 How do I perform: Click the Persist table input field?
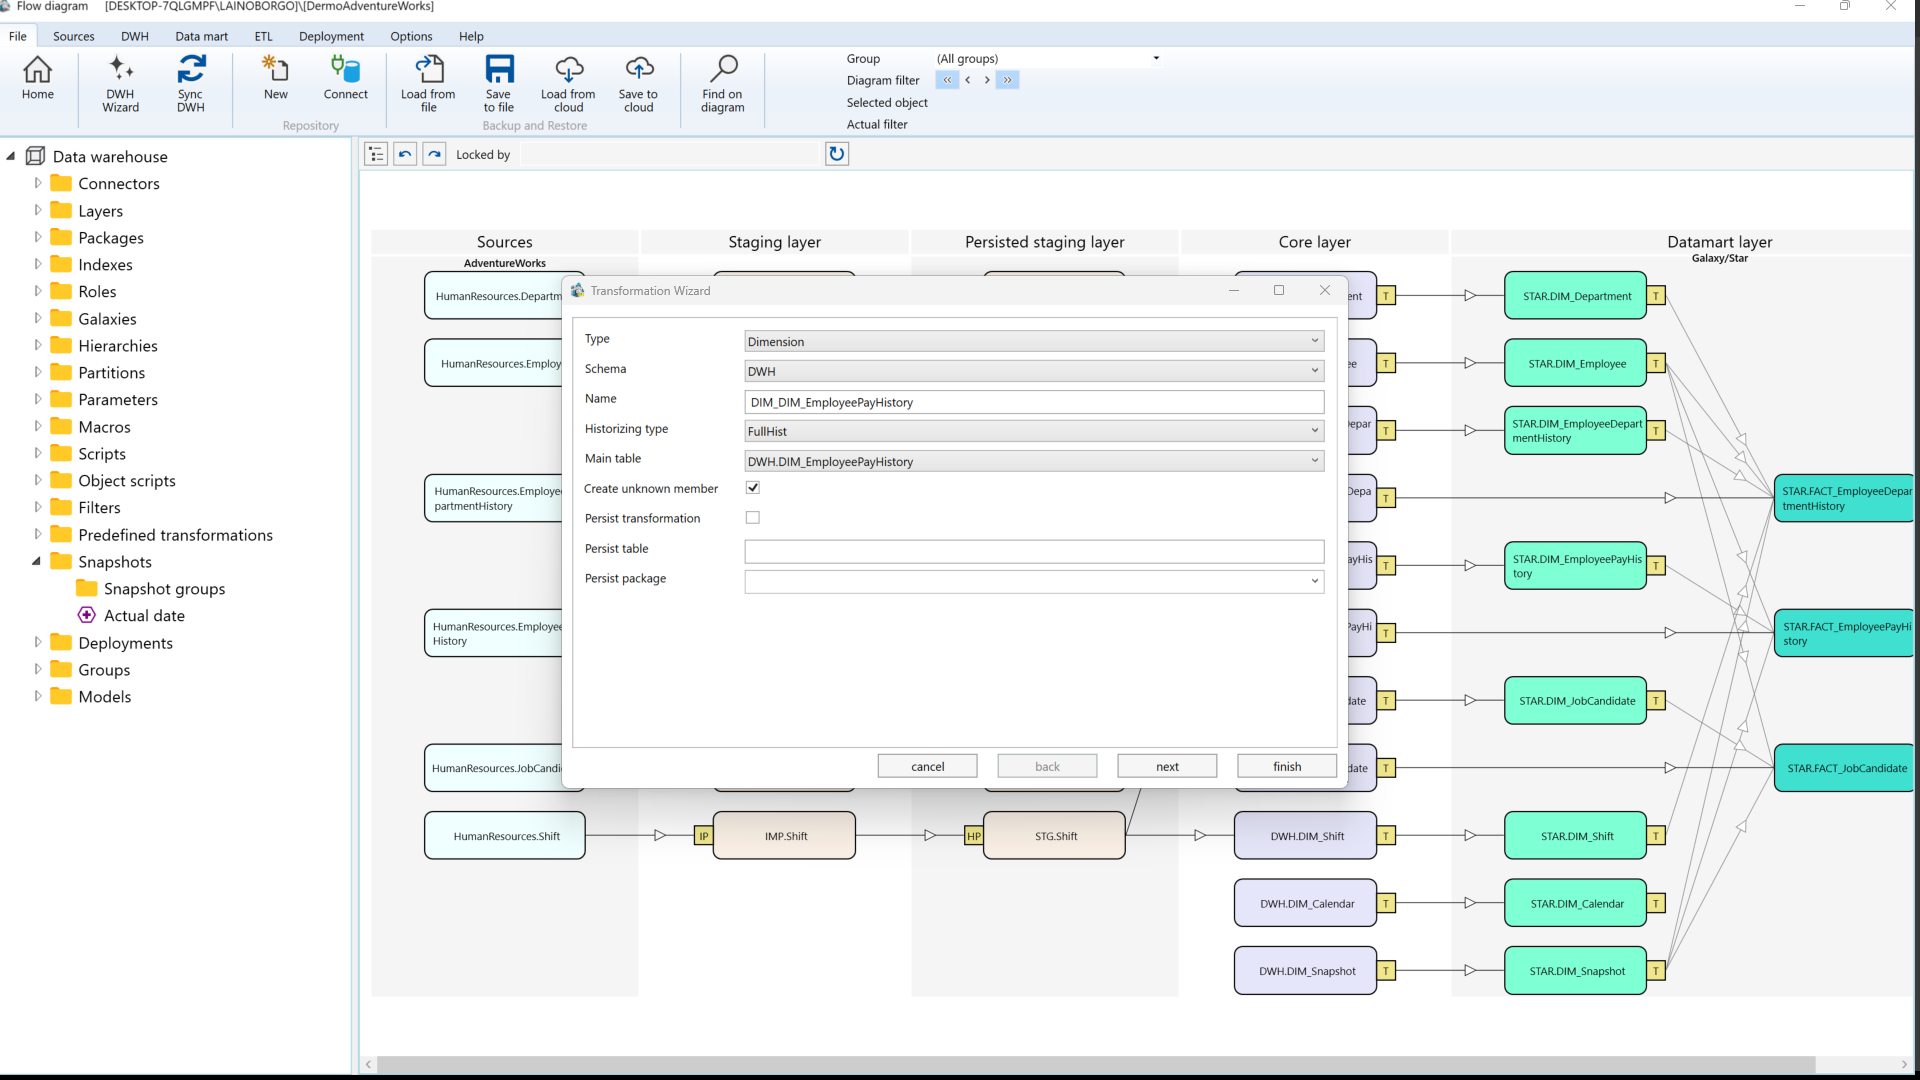[1034, 551]
